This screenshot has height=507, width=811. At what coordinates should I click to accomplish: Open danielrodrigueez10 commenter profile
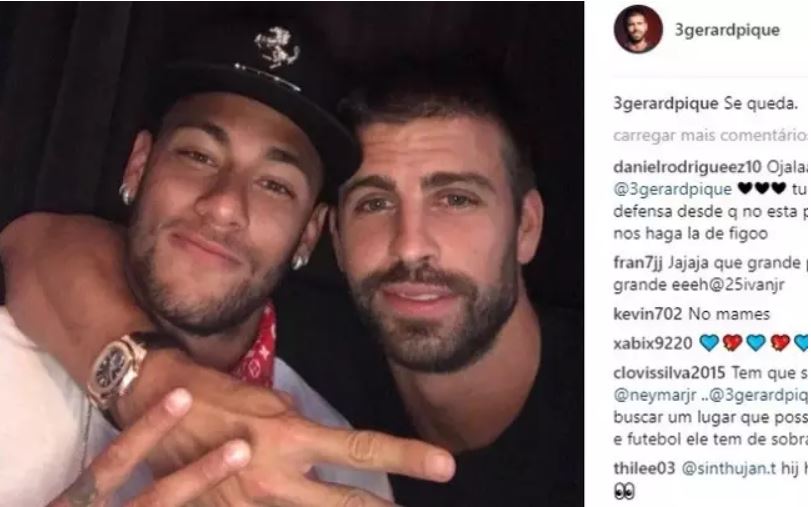[x=687, y=167]
